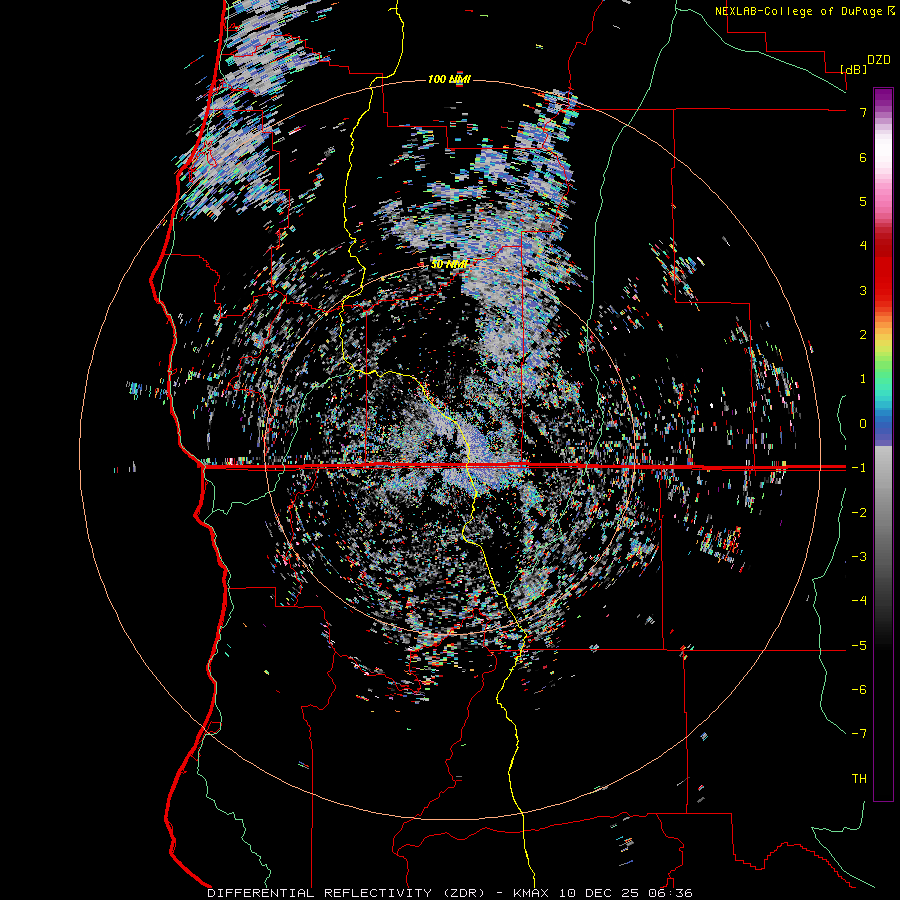Click the 2 value on the ZDR scale
The height and width of the screenshot is (900, 900).
pyautogui.click(x=863, y=335)
